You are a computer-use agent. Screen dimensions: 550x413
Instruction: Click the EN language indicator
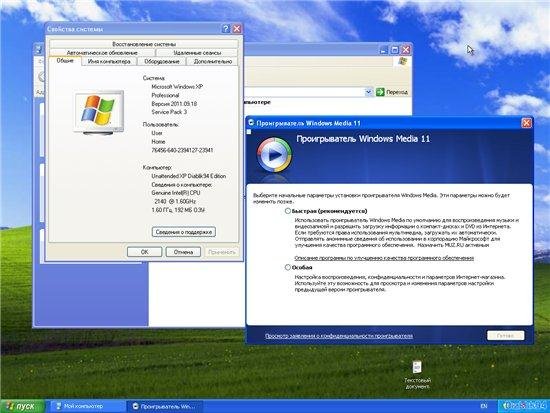[484, 406]
